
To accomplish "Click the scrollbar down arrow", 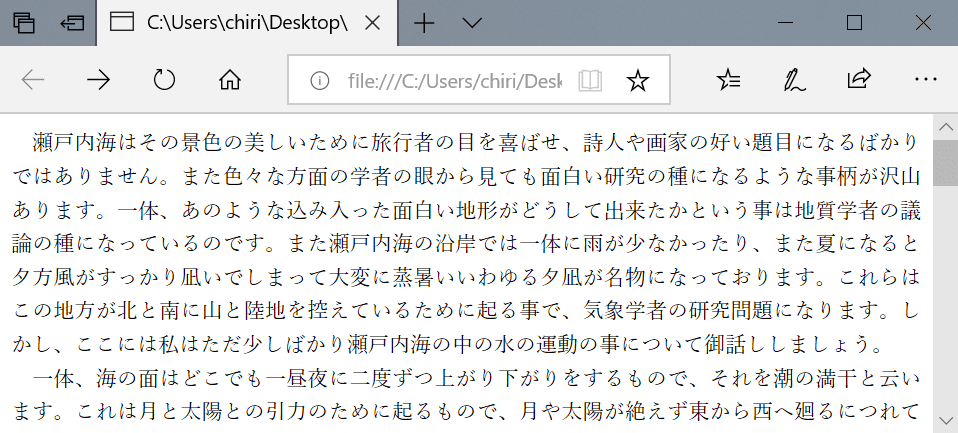I will [x=946, y=421].
